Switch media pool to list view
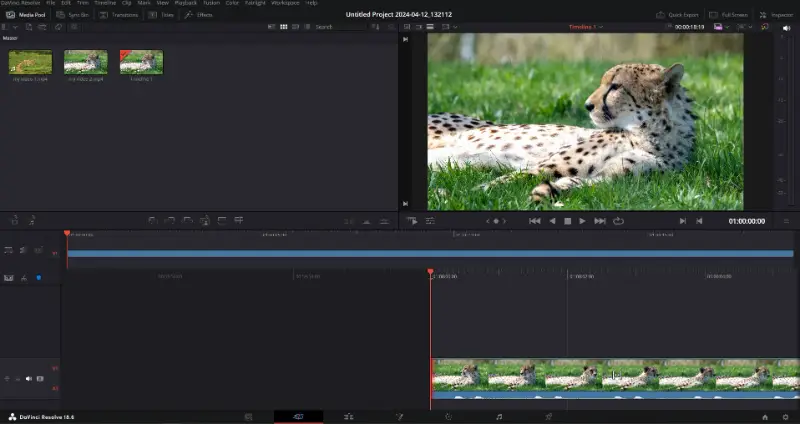 click(307, 27)
